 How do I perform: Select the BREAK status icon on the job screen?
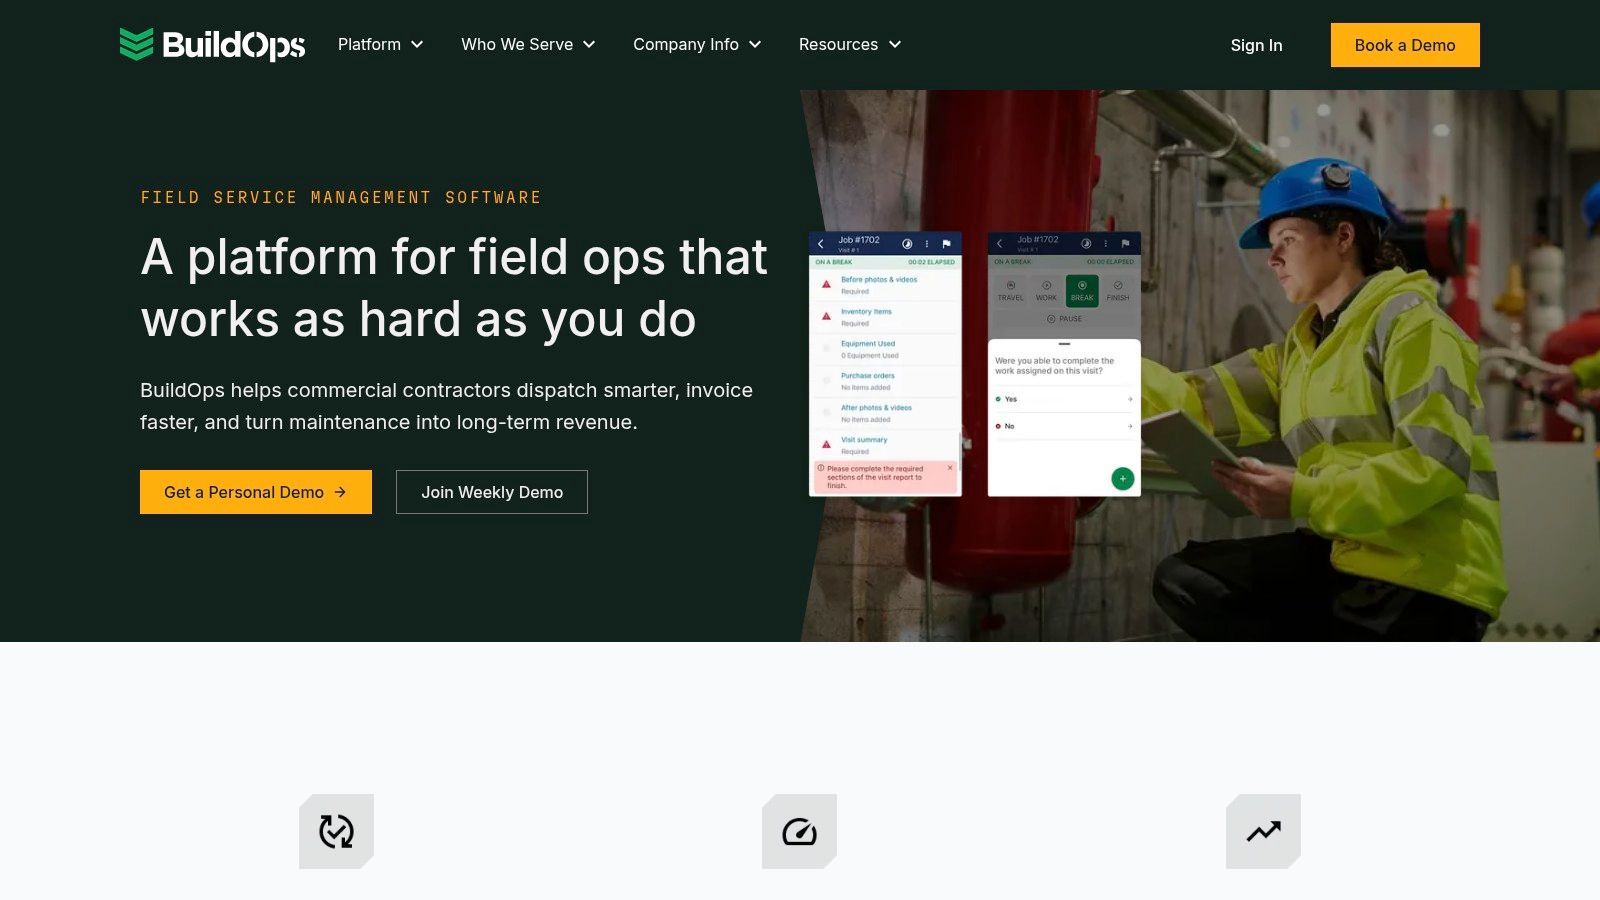click(1082, 290)
